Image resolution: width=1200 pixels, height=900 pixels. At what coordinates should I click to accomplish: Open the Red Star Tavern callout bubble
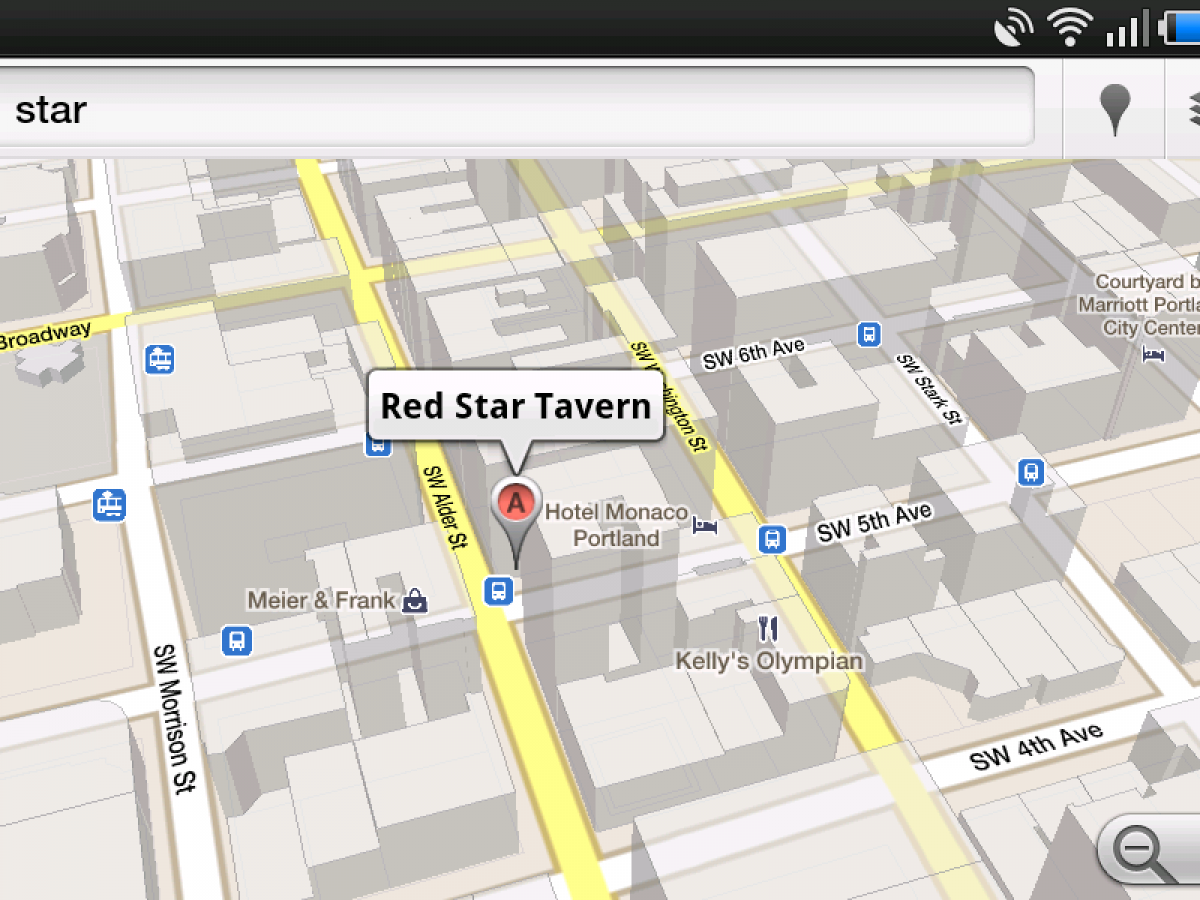(x=516, y=406)
